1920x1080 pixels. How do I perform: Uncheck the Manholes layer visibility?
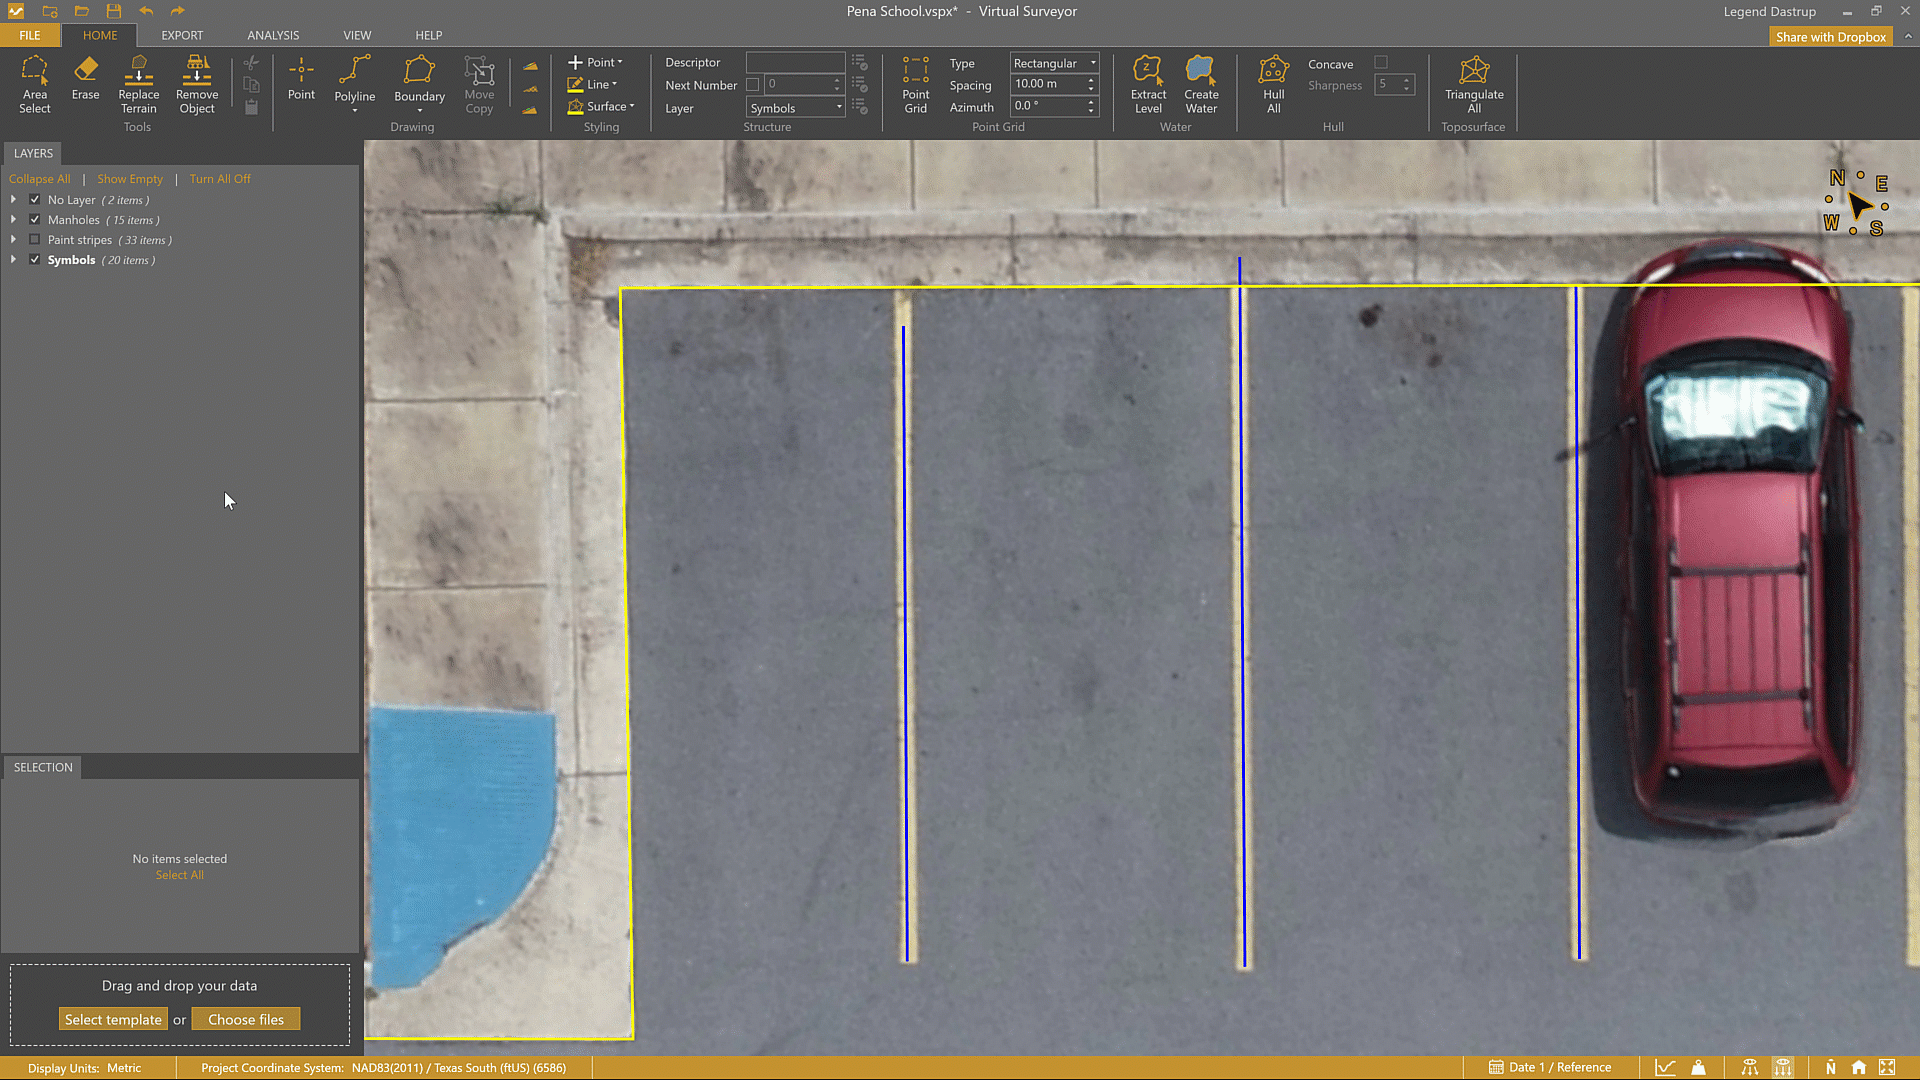(x=35, y=220)
